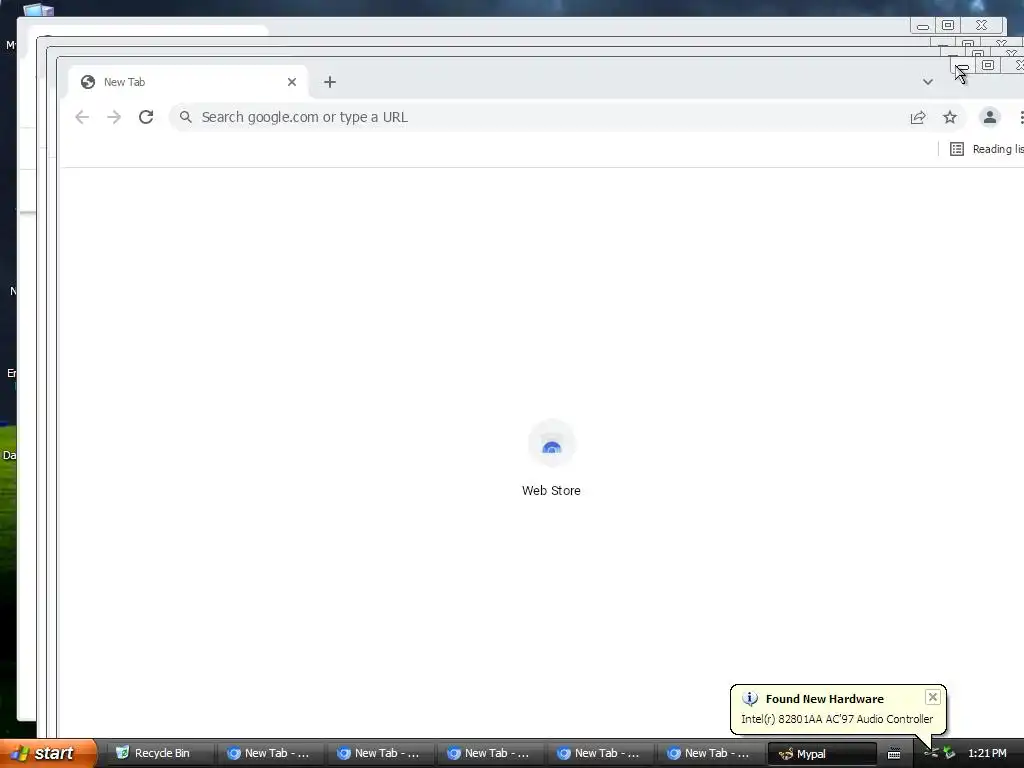Open on-screen keyboard tray icon
The width and height of the screenshot is (1024, 768).
point(894,754)
